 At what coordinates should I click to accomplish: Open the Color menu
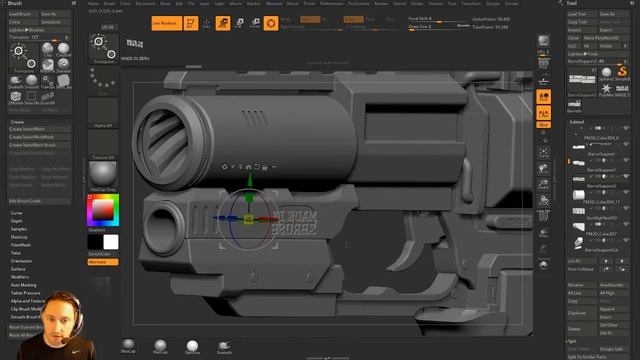click(125, 3)
